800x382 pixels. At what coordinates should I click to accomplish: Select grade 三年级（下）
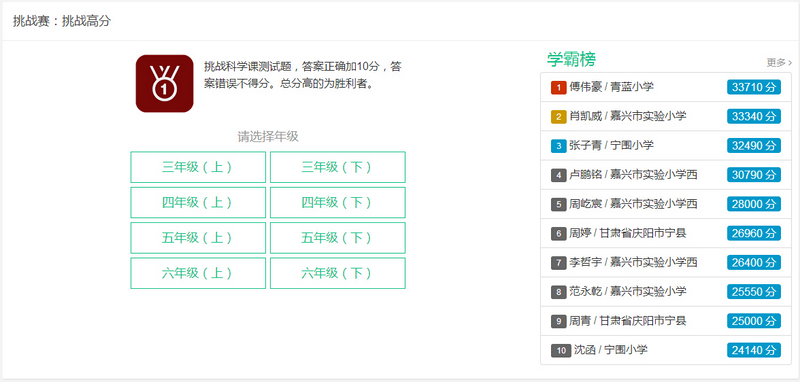[338, 167]
